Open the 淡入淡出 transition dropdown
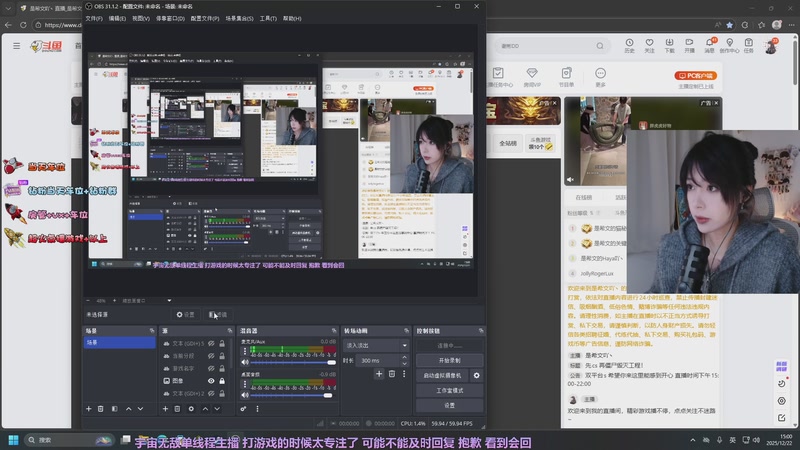The height and width of the screenshot is (450, 800). (376, 345)
